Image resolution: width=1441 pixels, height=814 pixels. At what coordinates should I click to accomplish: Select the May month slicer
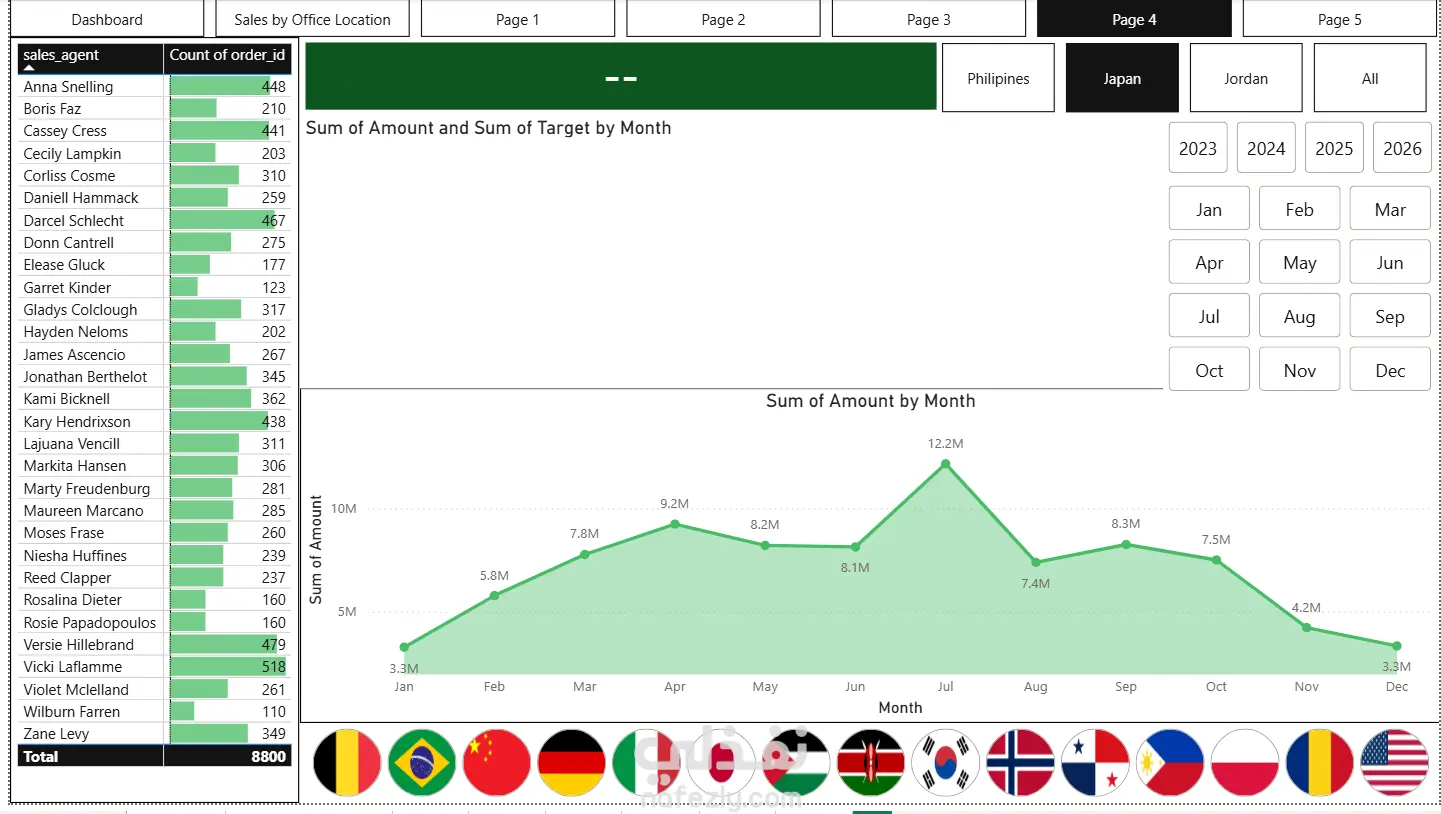1300,262
